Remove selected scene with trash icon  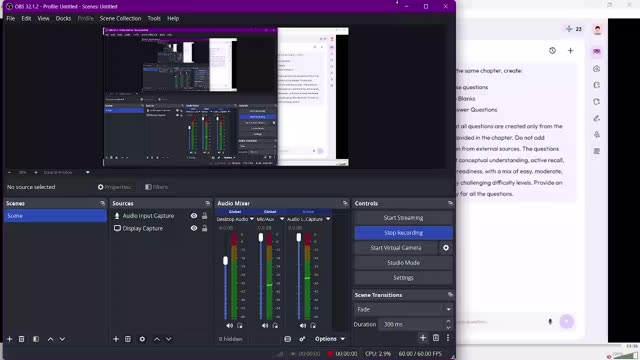tap(22, 339)
